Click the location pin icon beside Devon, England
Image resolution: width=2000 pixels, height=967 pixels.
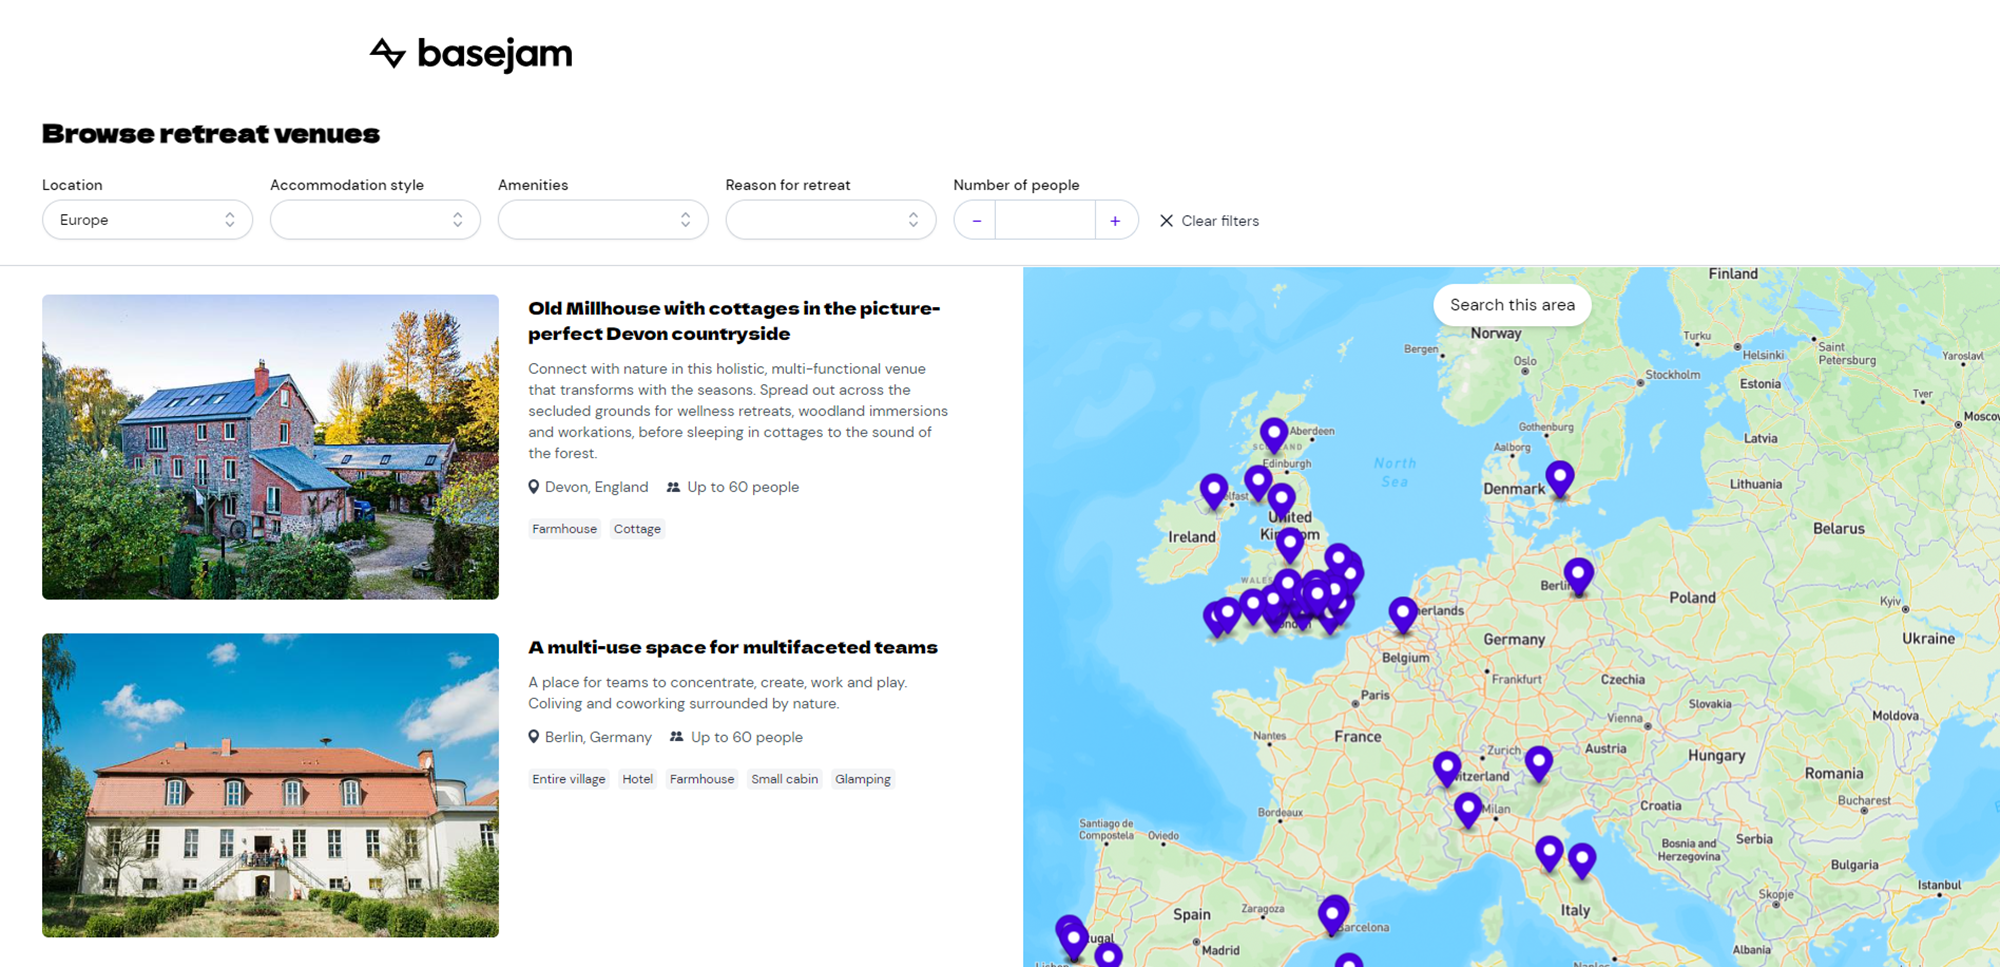click(x=534, y=487)
